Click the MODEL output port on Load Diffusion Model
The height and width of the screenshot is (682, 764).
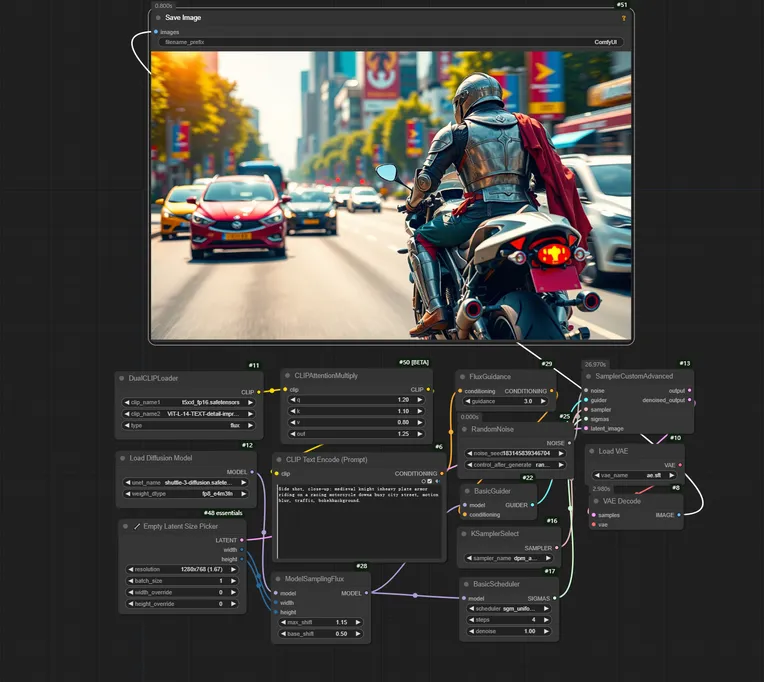251,472
